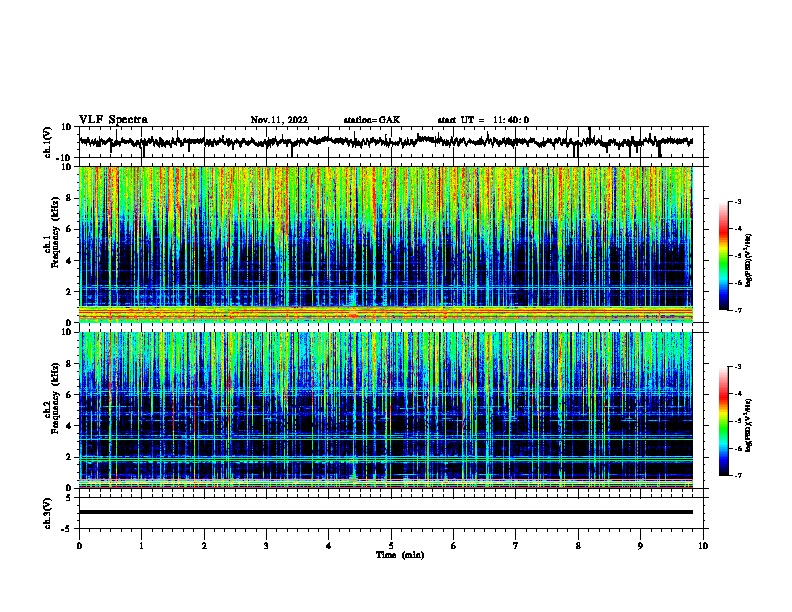Image resolution: width=792 pixels, height=612 pixels.
Task: Click the "Time (min)" axis label
Action: coord(400,555)
